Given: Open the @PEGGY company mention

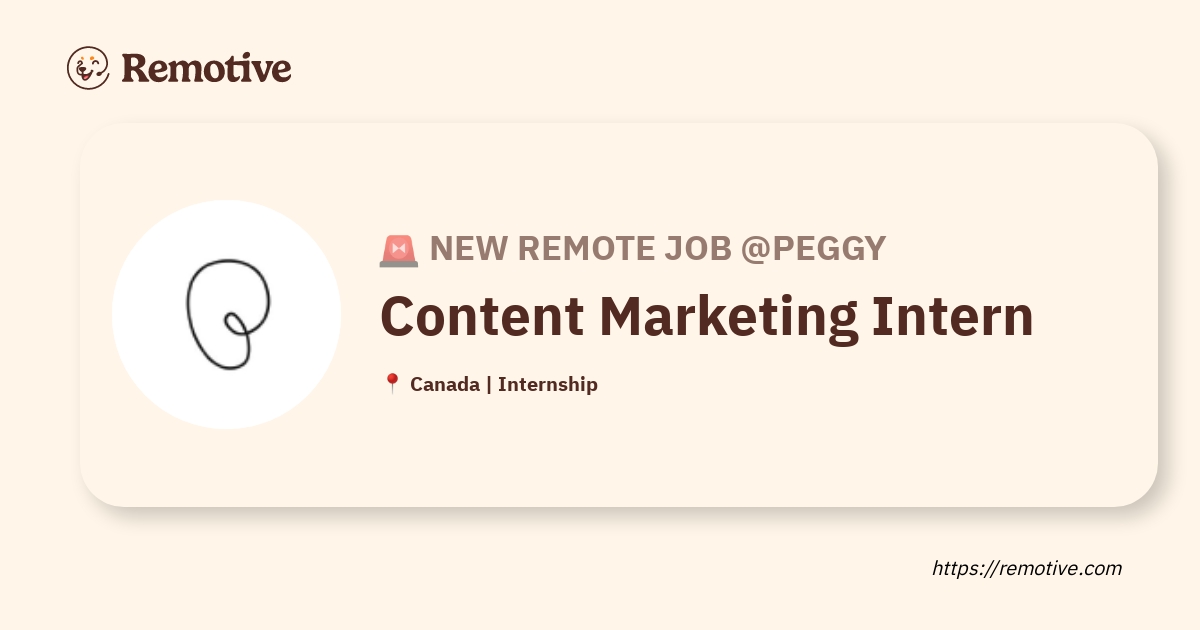Looking at the screenshot, I should (x=813, y=249).
